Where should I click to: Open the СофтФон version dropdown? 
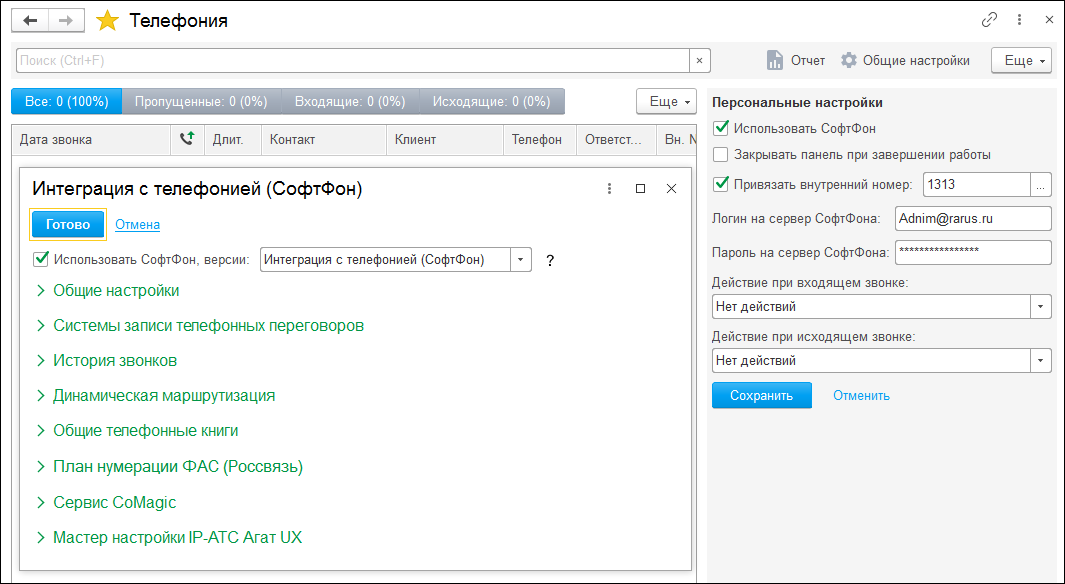[x=521, y=260]
